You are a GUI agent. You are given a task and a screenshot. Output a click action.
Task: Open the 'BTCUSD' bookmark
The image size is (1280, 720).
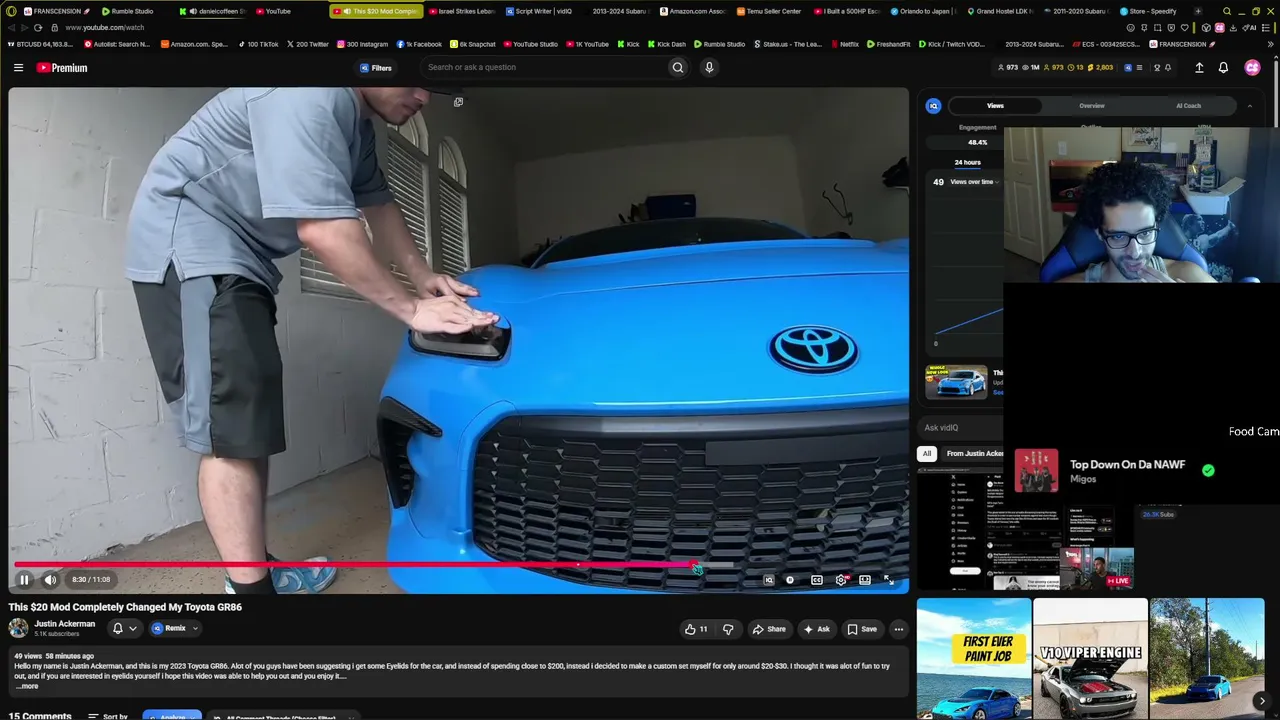click(x=40, y=44)
